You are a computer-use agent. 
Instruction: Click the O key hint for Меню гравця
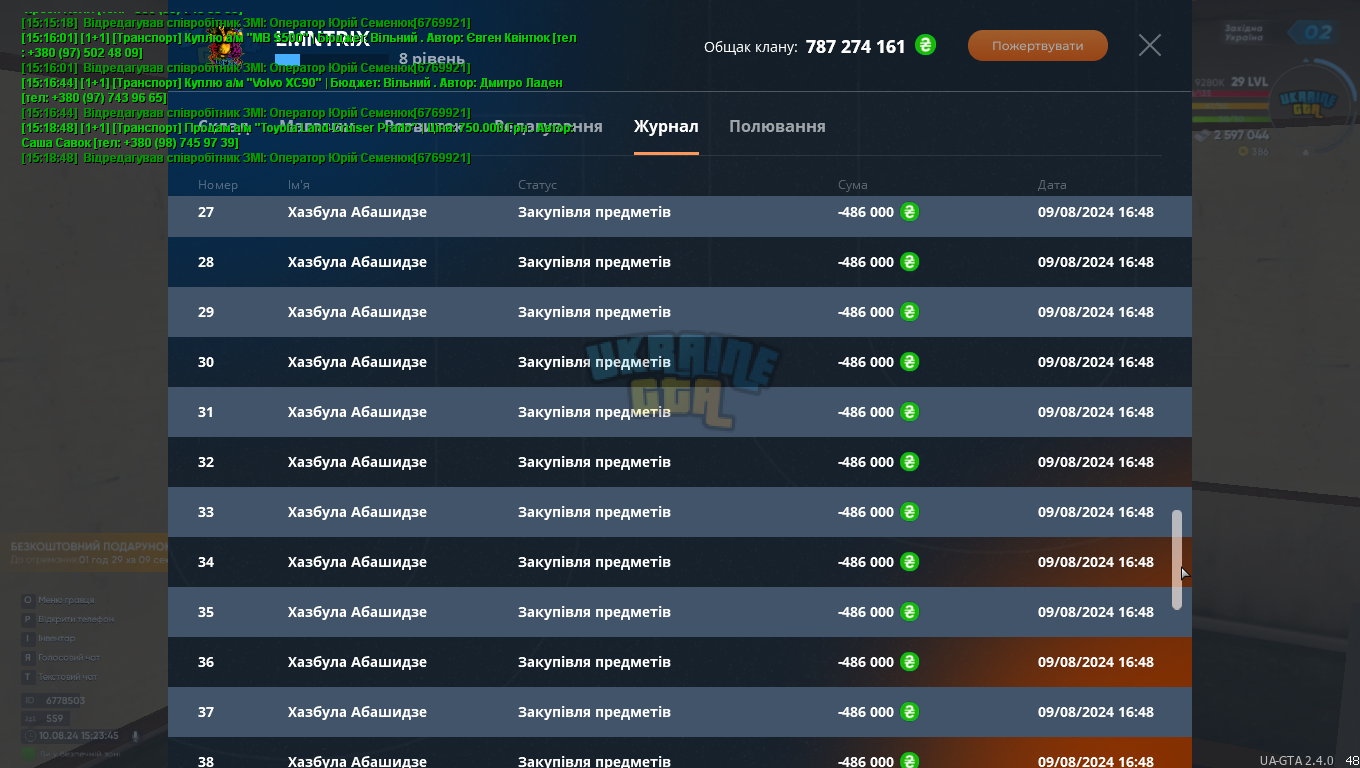pyautogui.click(x=28, y=600)
